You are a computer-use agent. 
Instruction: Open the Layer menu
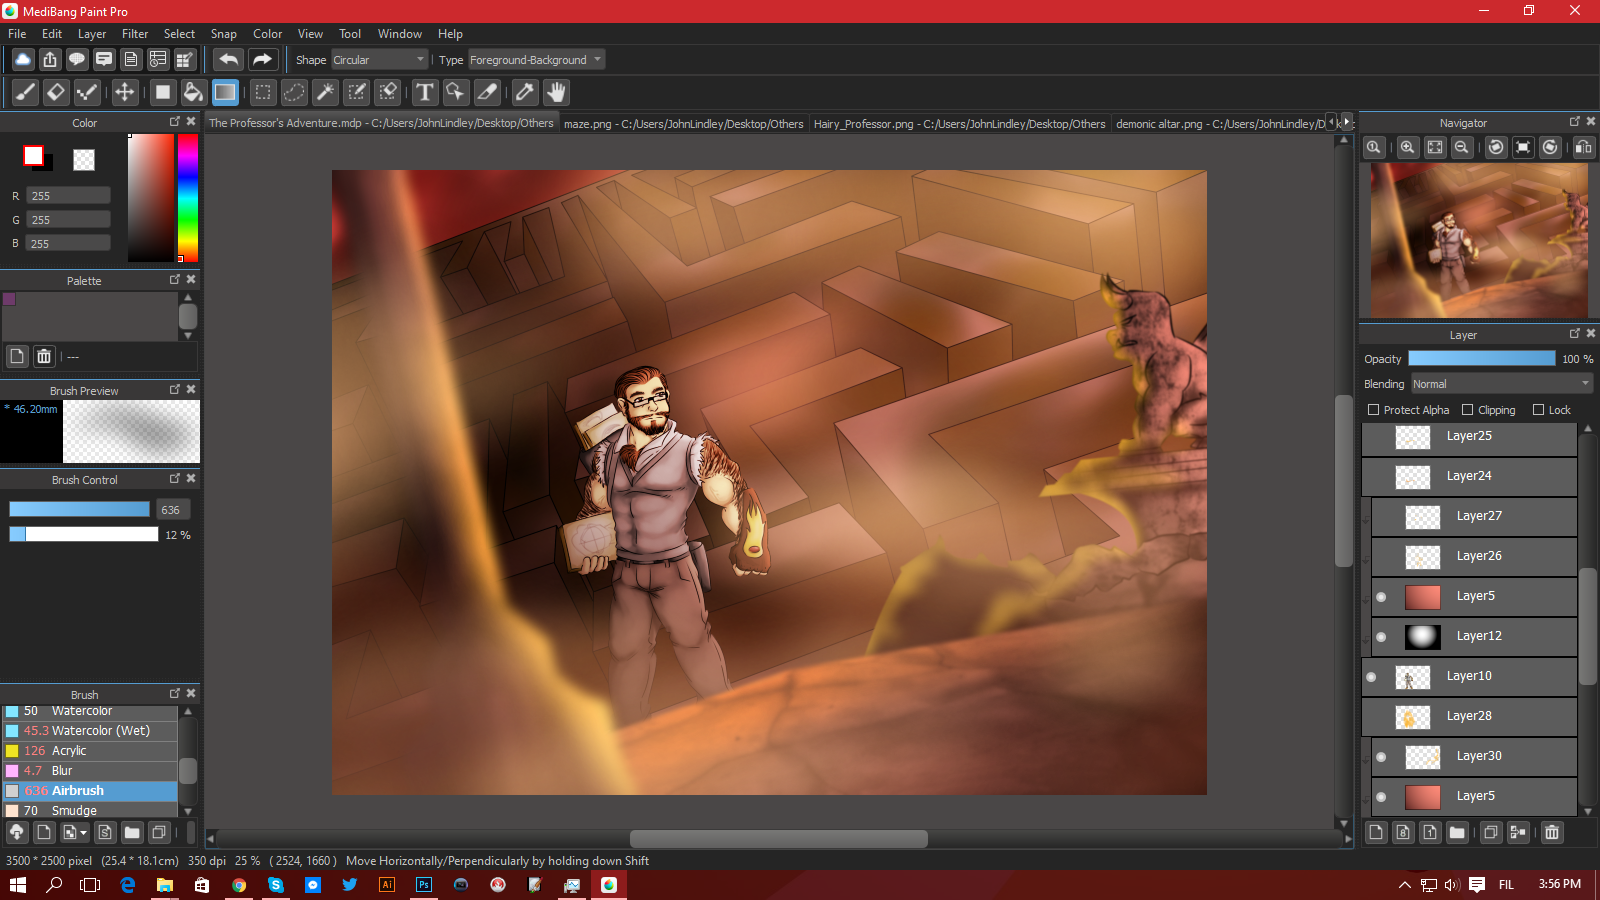tap(92, 34)
